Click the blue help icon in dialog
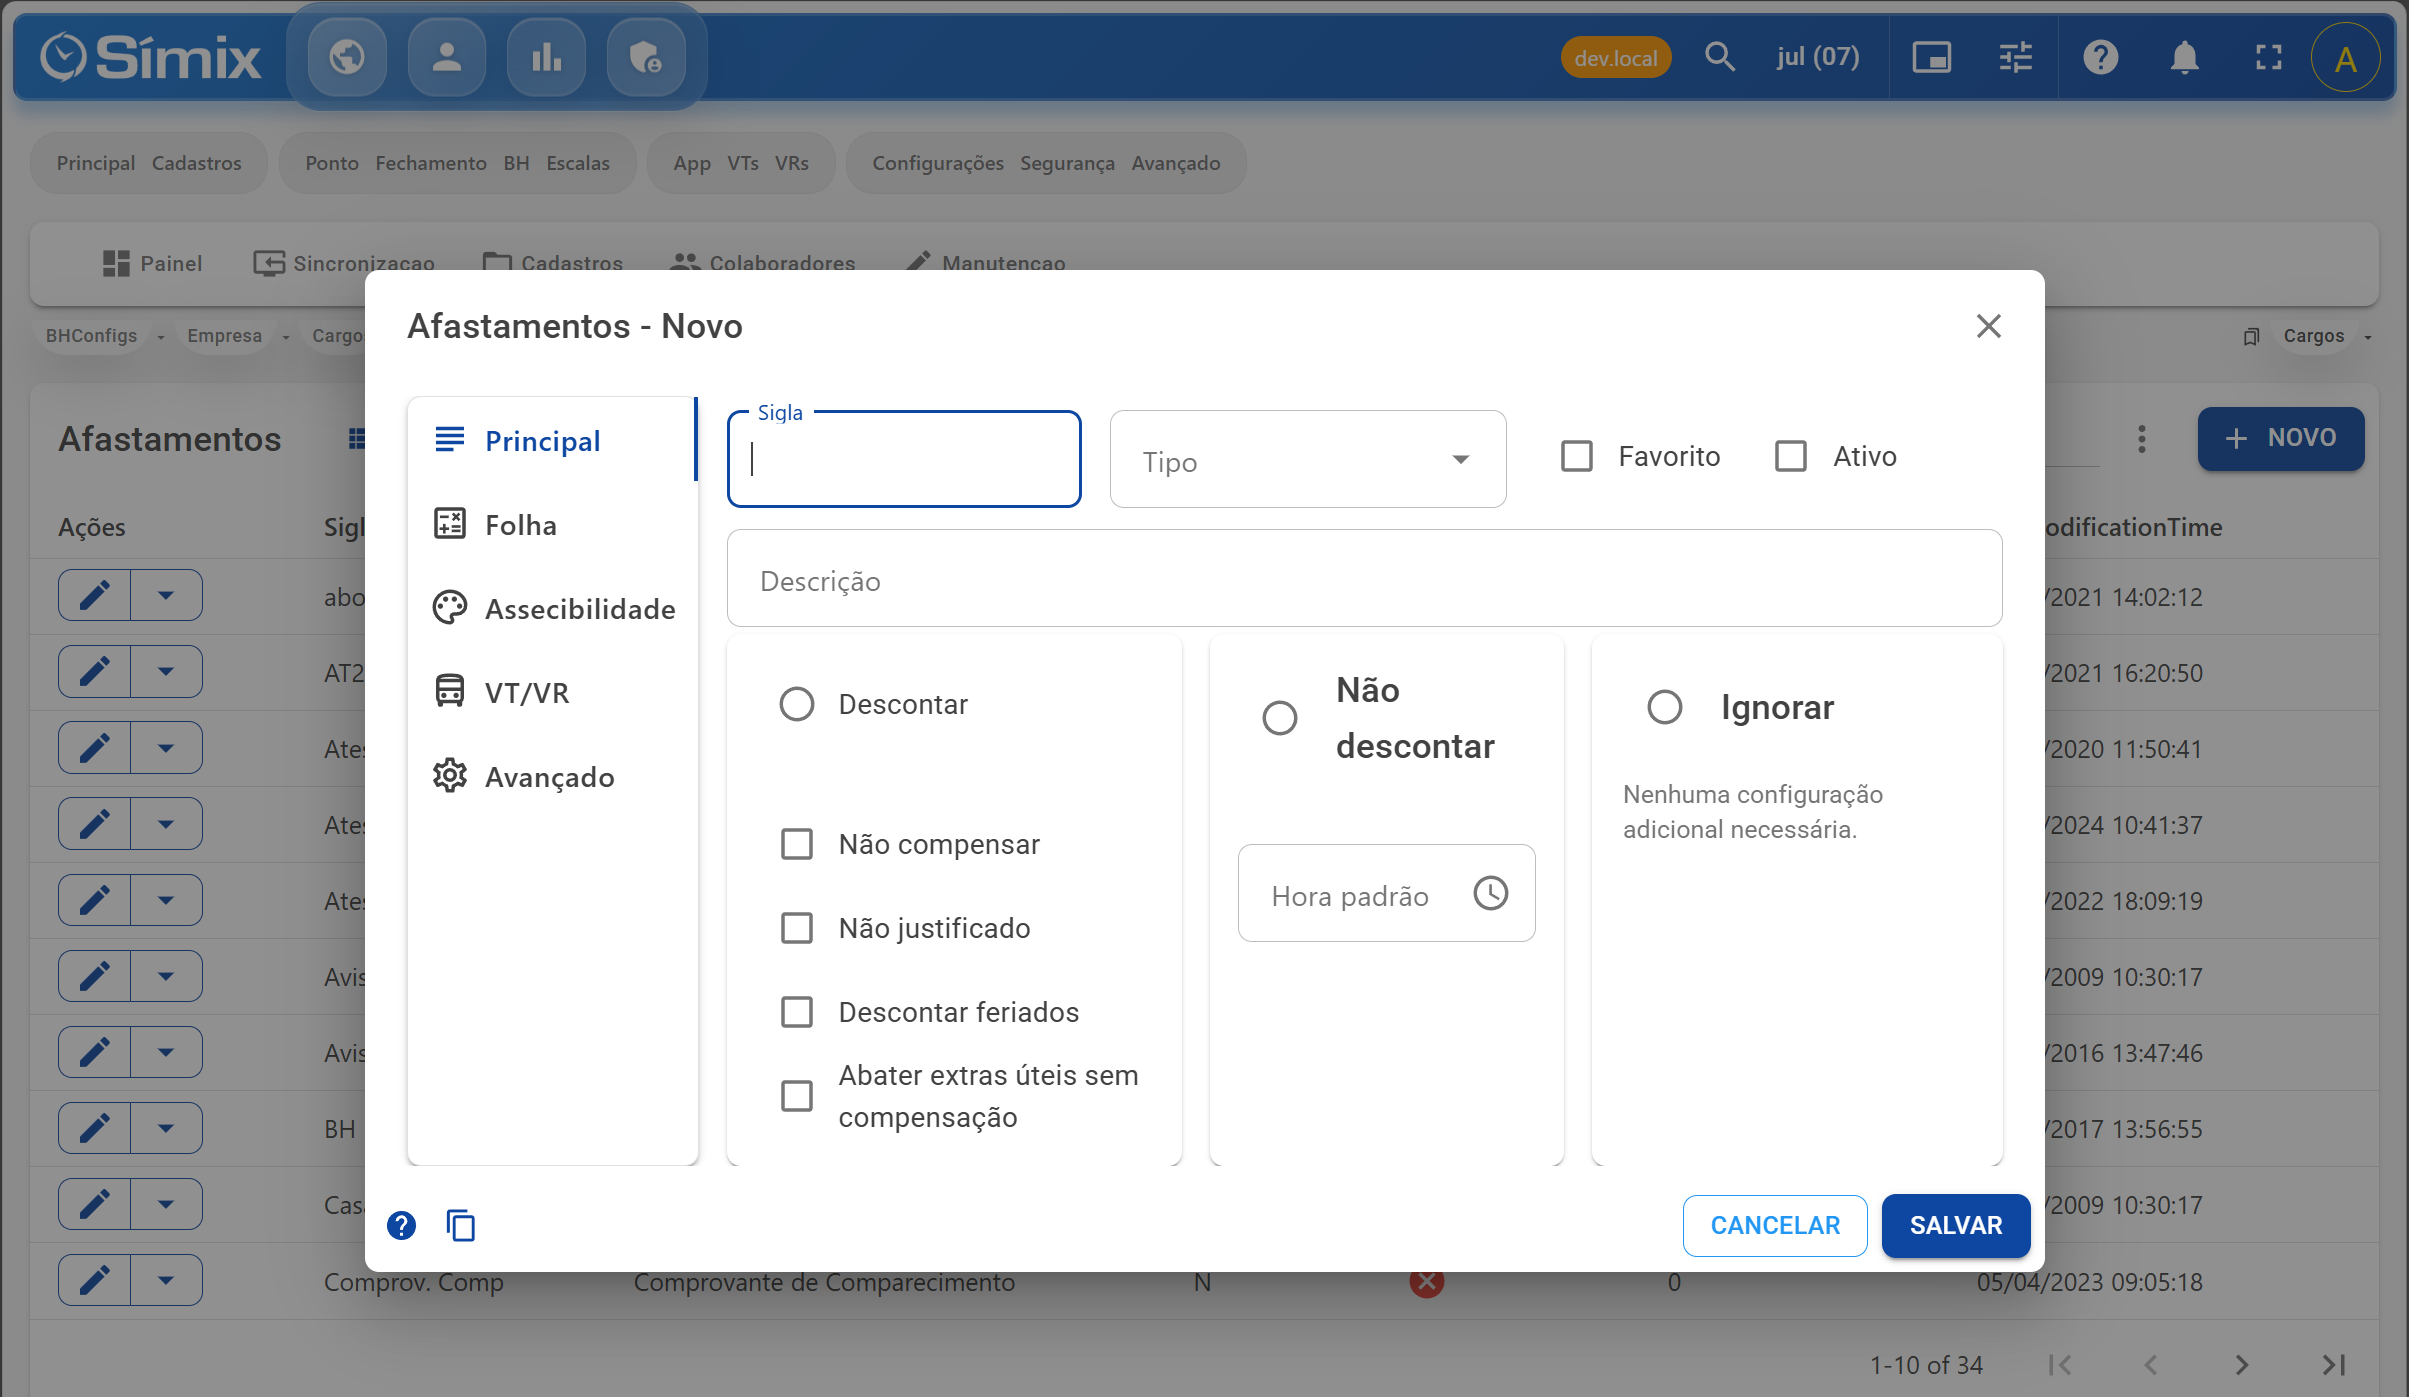This screenshot has height=1397, width=2409. [401, 1225]
